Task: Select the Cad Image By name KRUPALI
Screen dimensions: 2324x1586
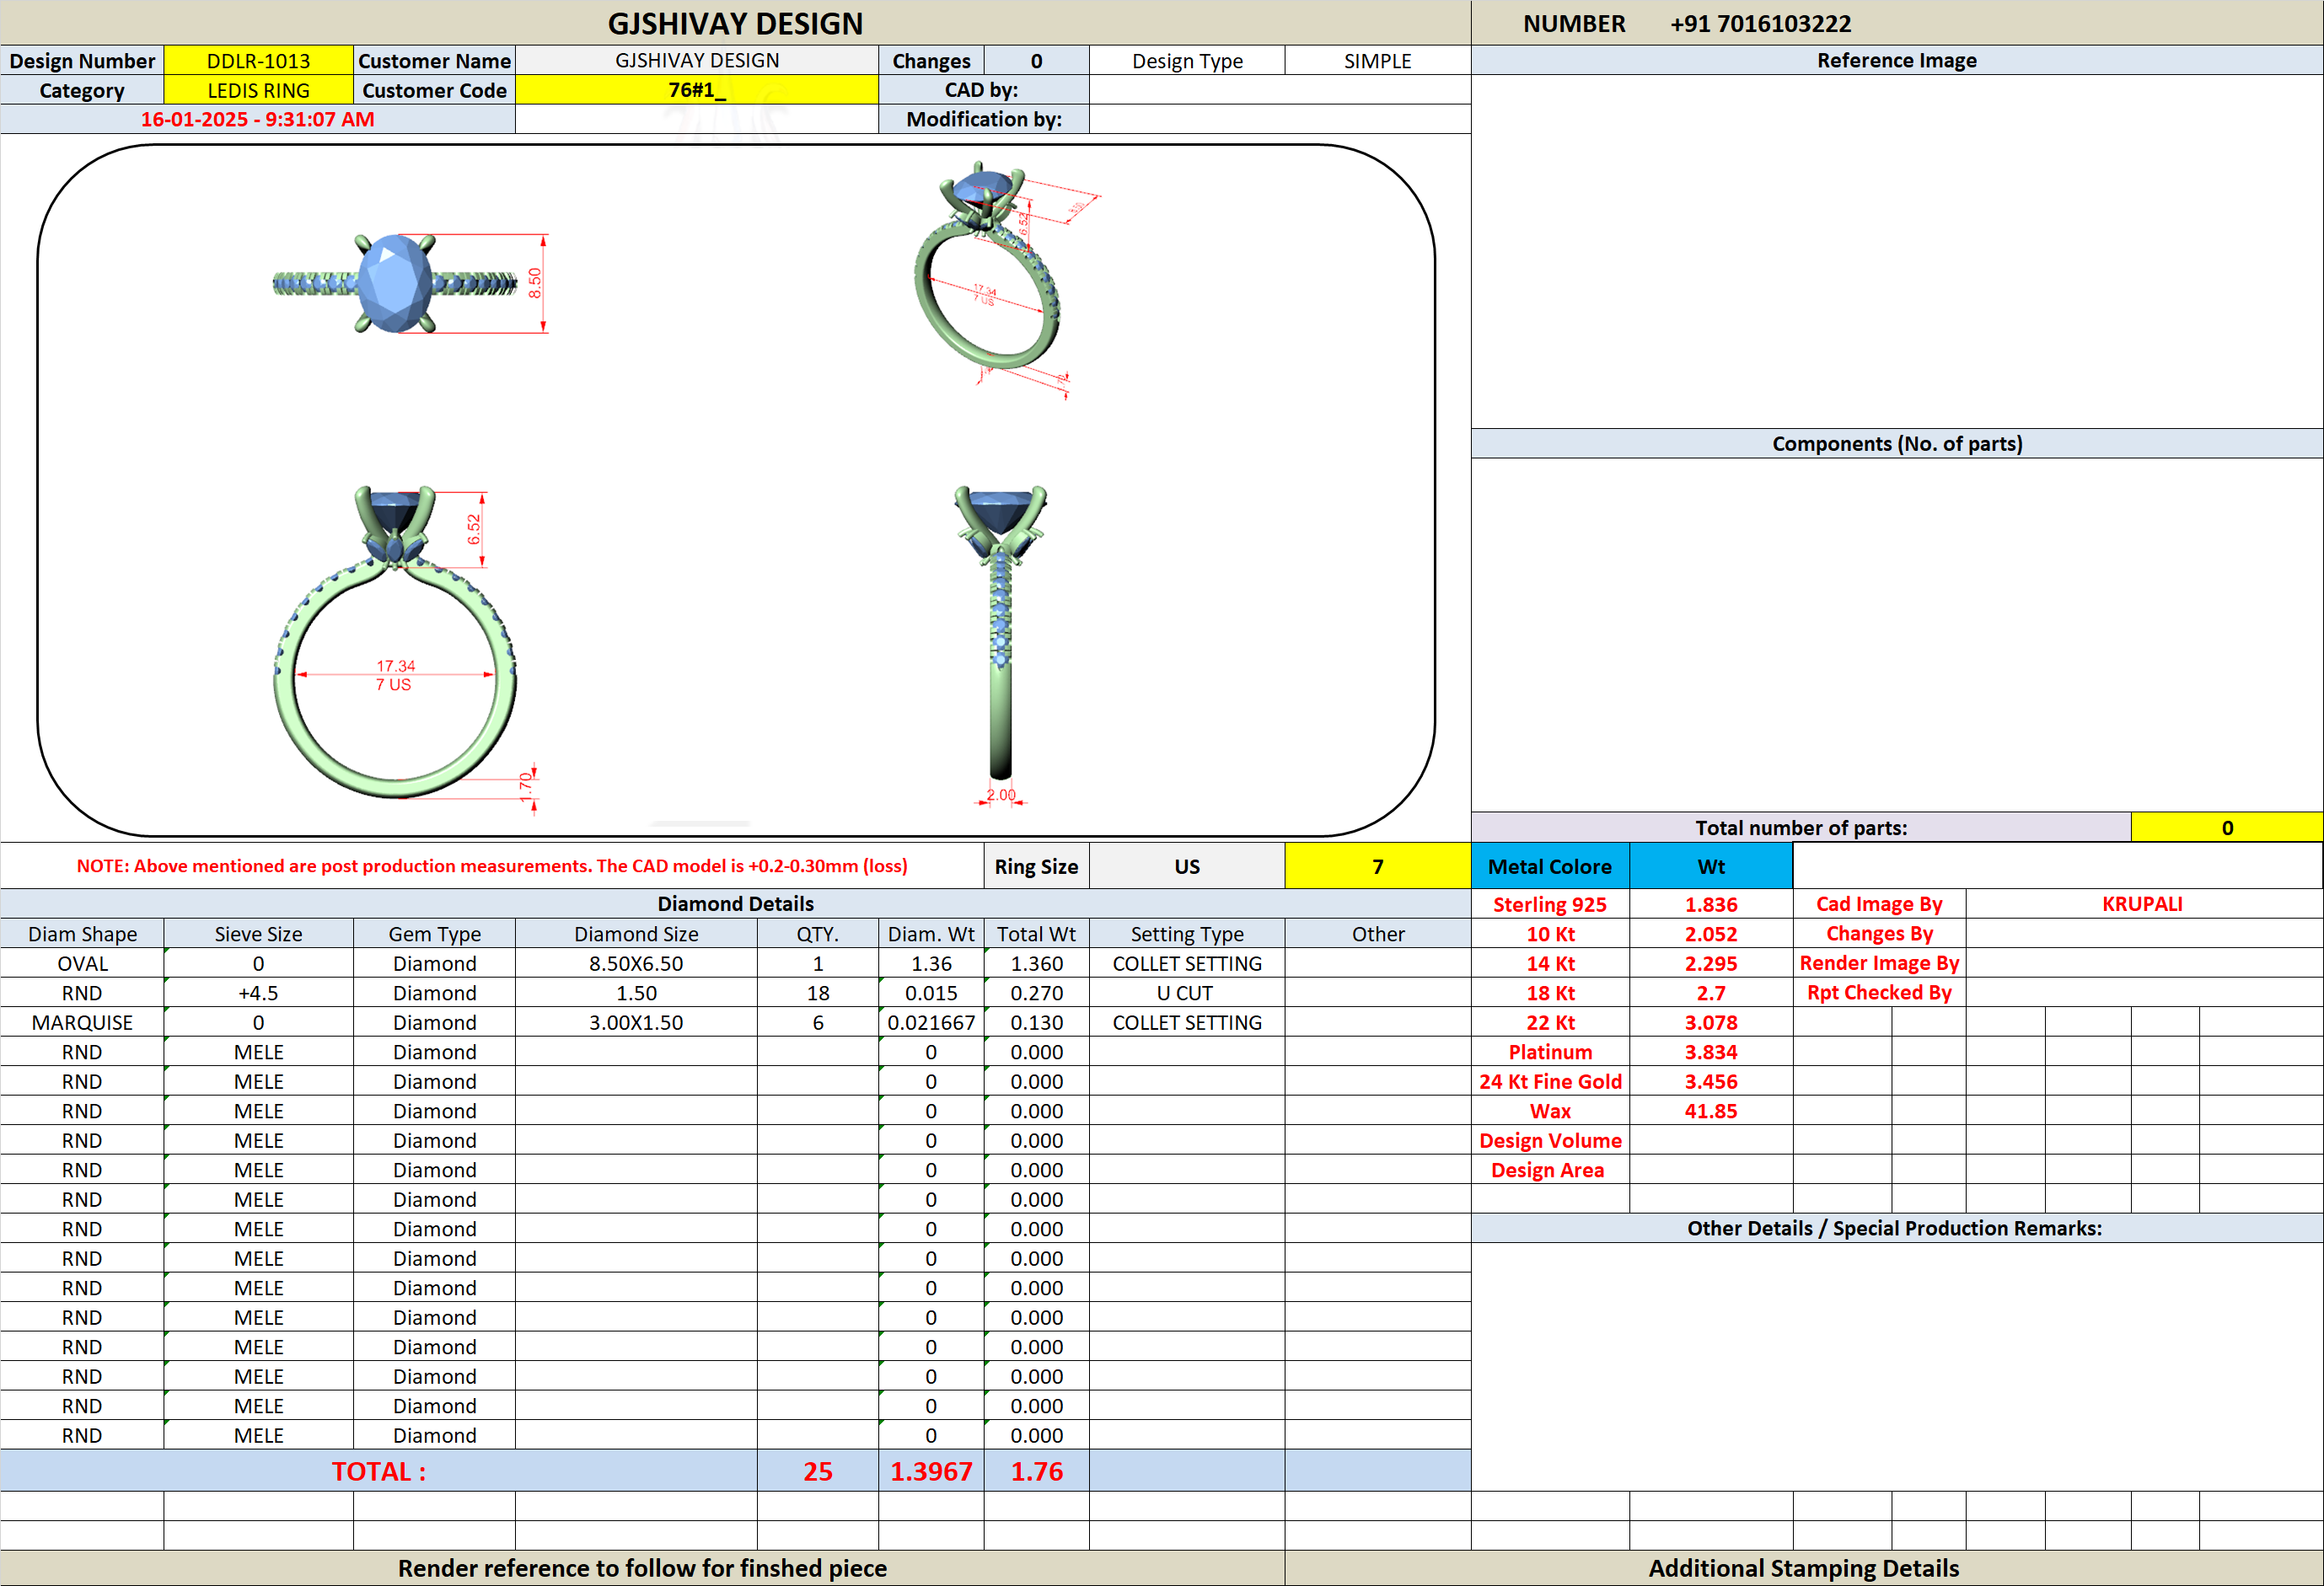Action: pos(2143,904)
